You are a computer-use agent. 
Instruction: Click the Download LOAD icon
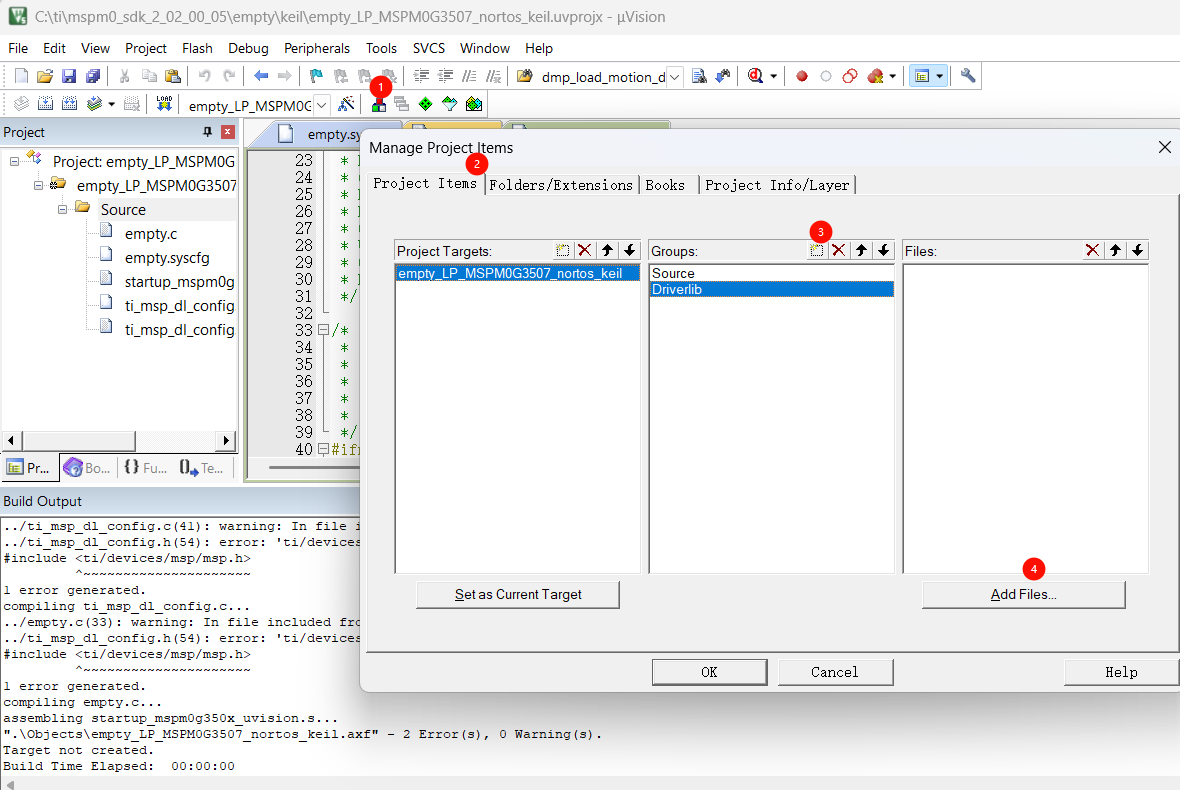coord(164,104)
